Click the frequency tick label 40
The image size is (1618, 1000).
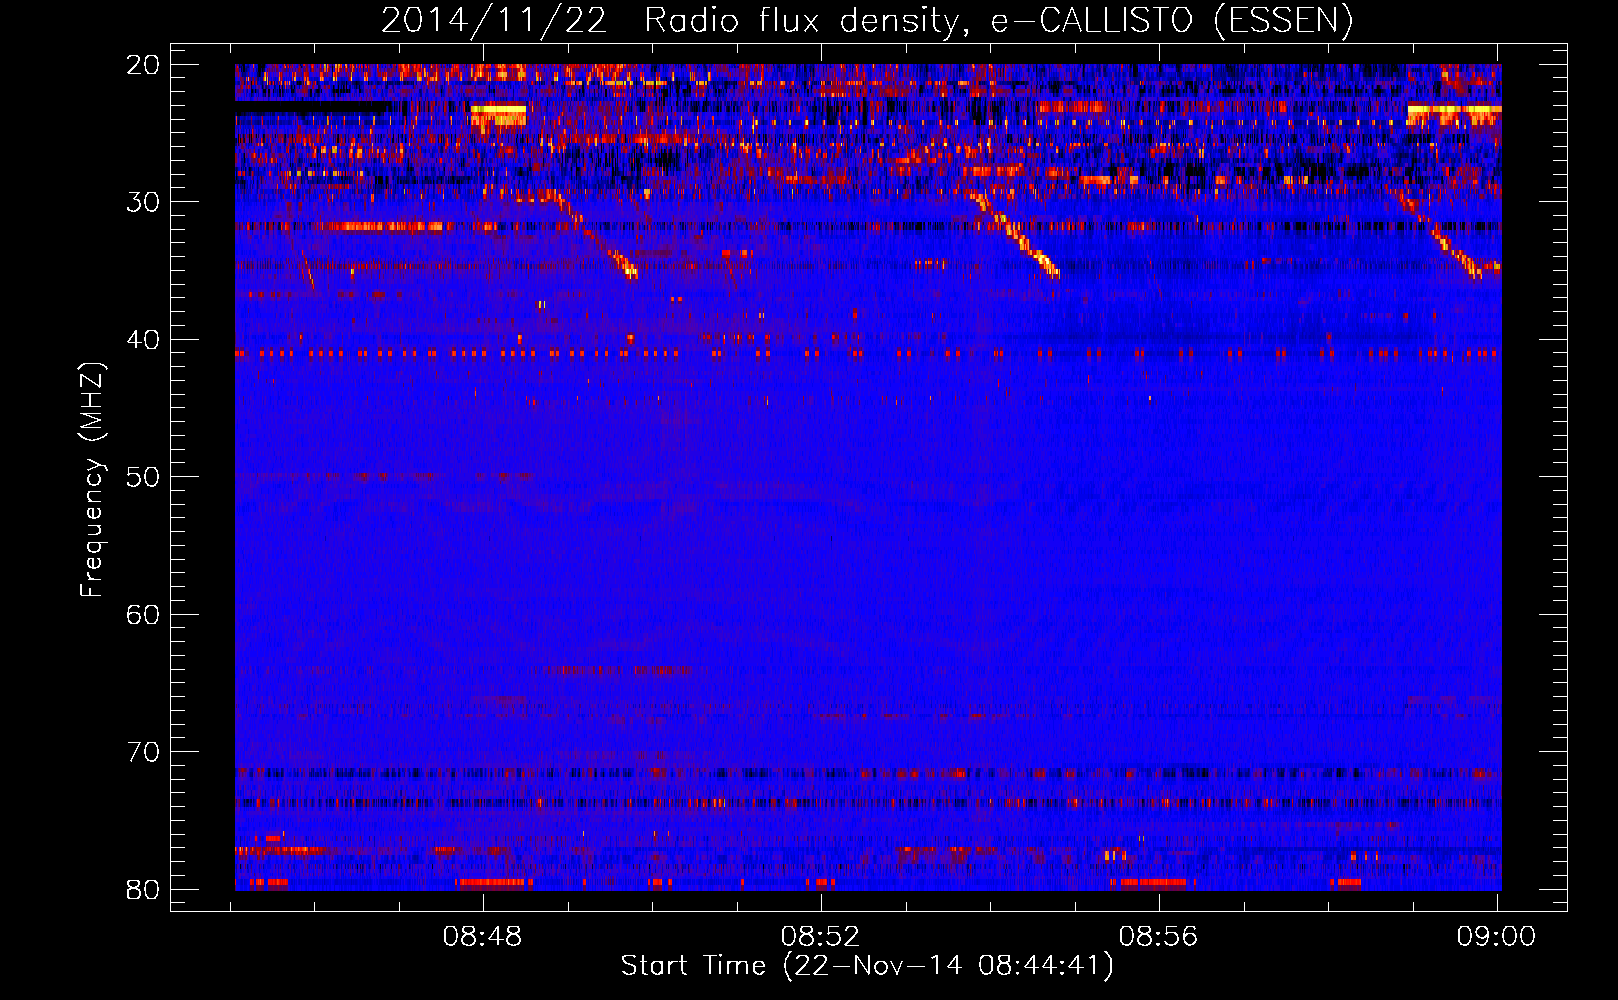tap(143, 340)
